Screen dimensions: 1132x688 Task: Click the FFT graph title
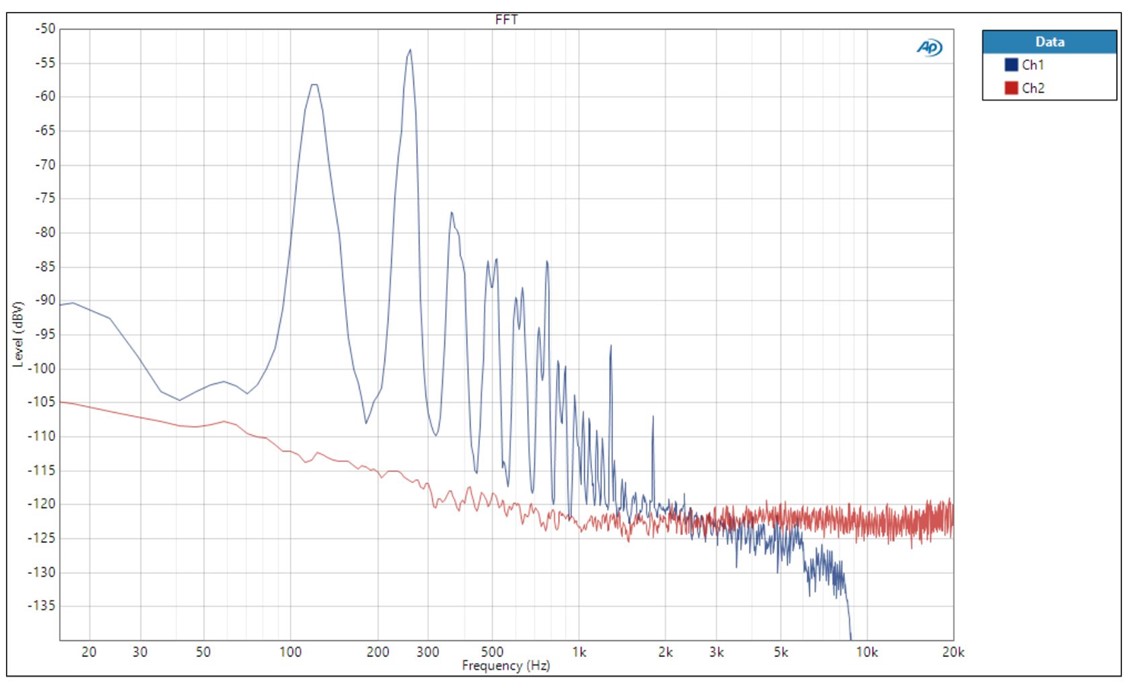coord(506,19)
